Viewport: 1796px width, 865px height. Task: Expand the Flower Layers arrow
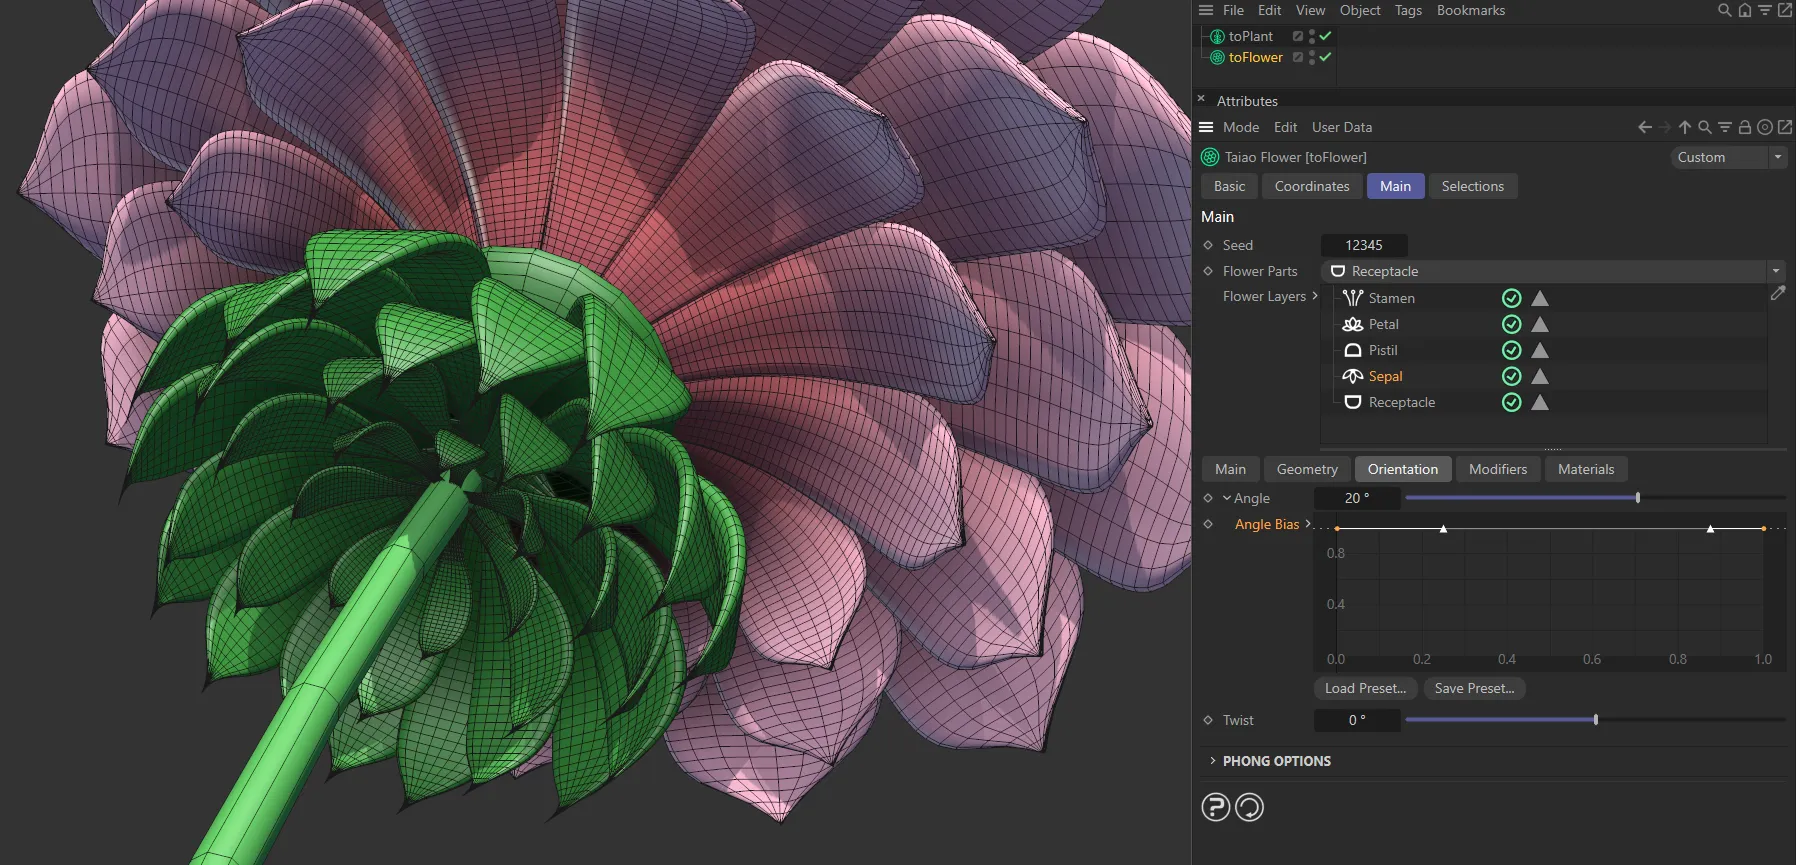coord(1315,296)
